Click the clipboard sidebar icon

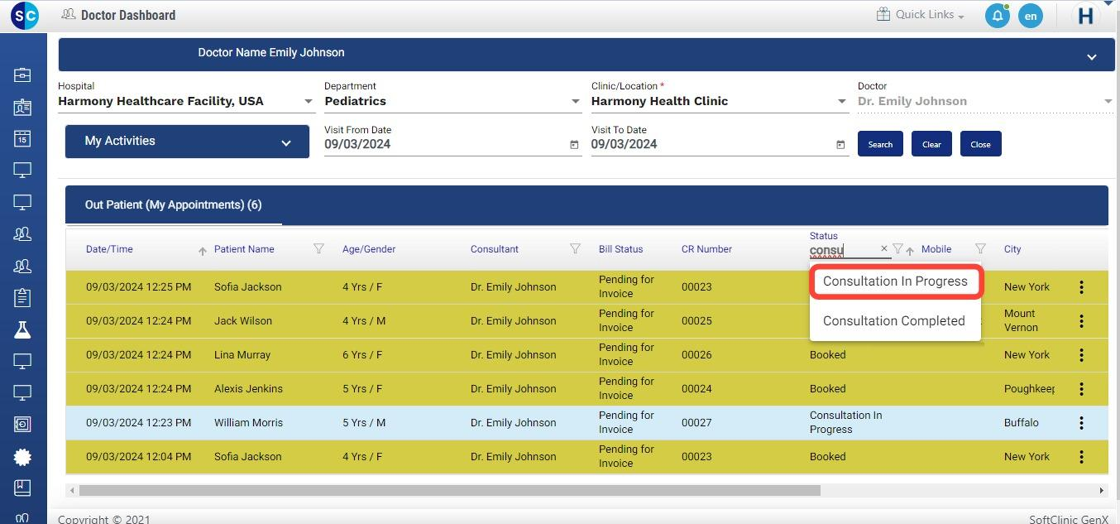(x=22, y=297)
